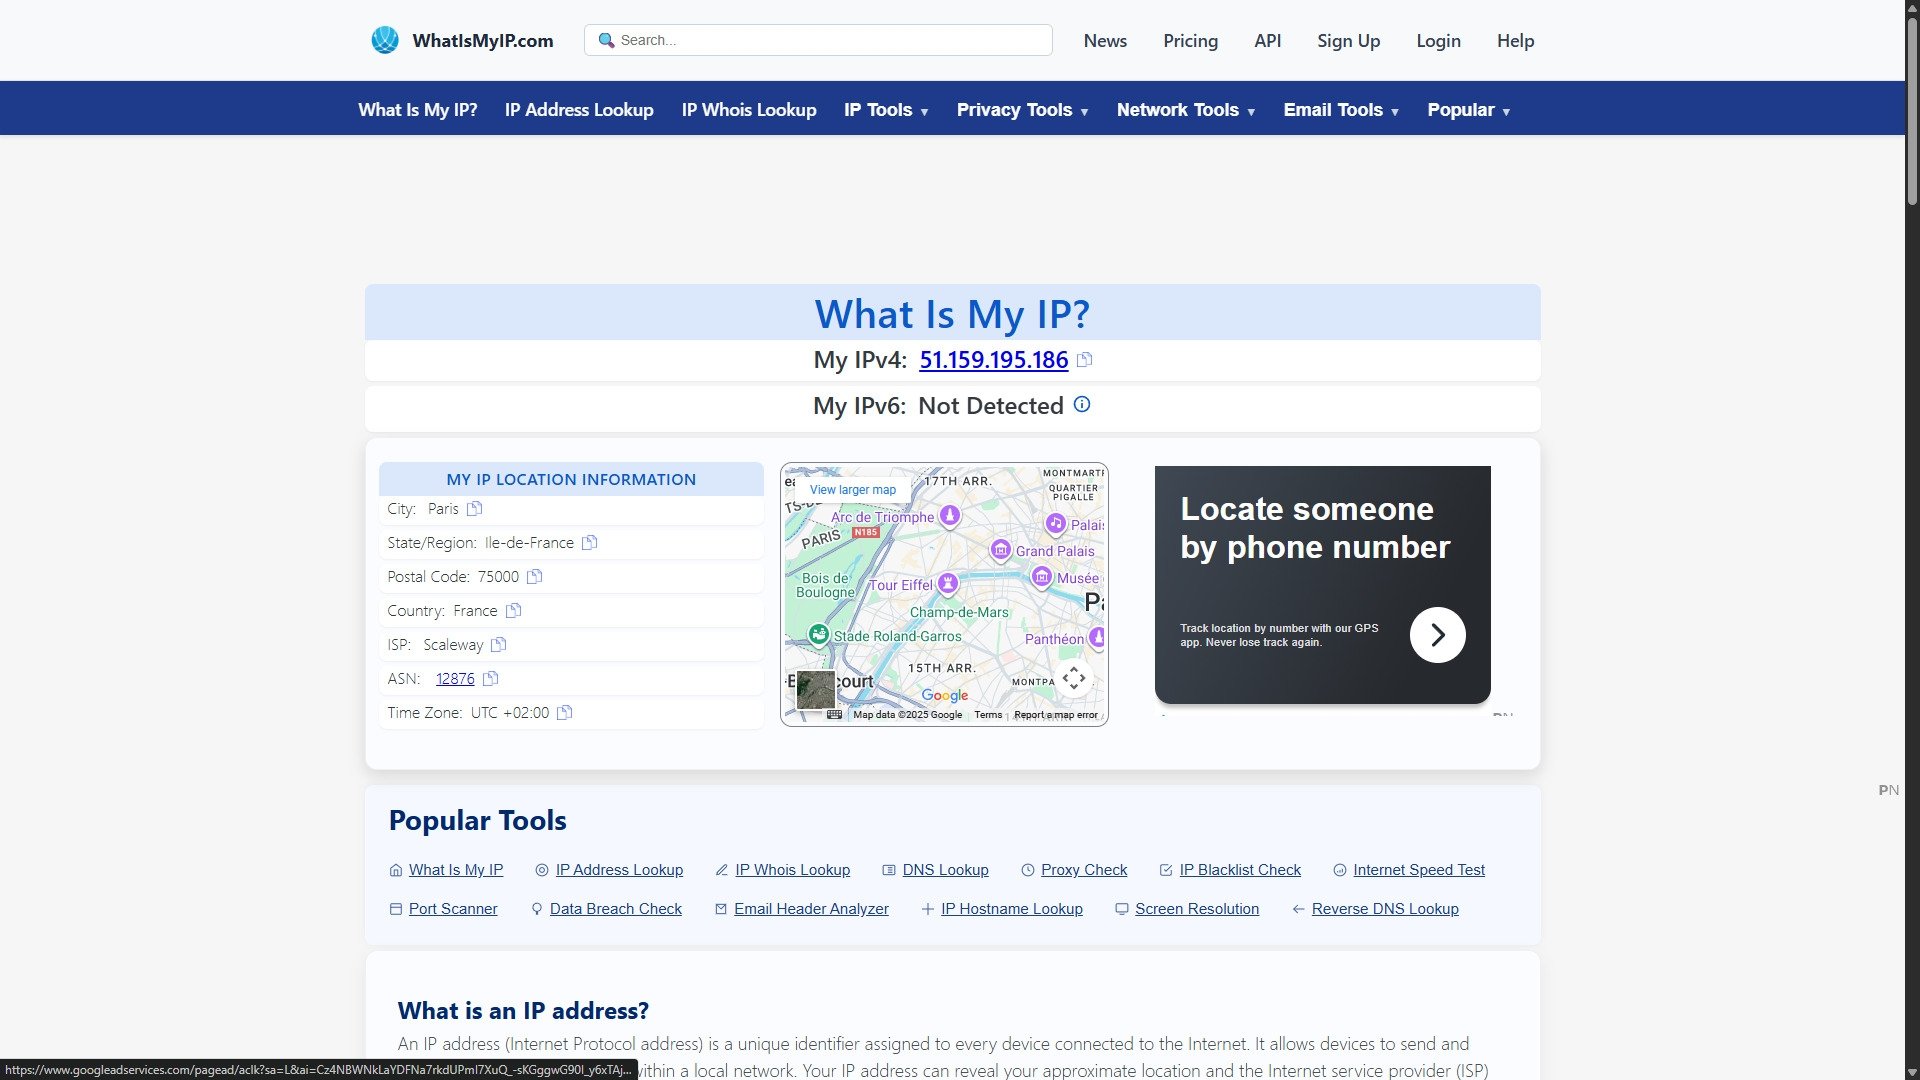Expand the IP Tools dropdown
The image size is (1920, 1080).
[886, 110]
